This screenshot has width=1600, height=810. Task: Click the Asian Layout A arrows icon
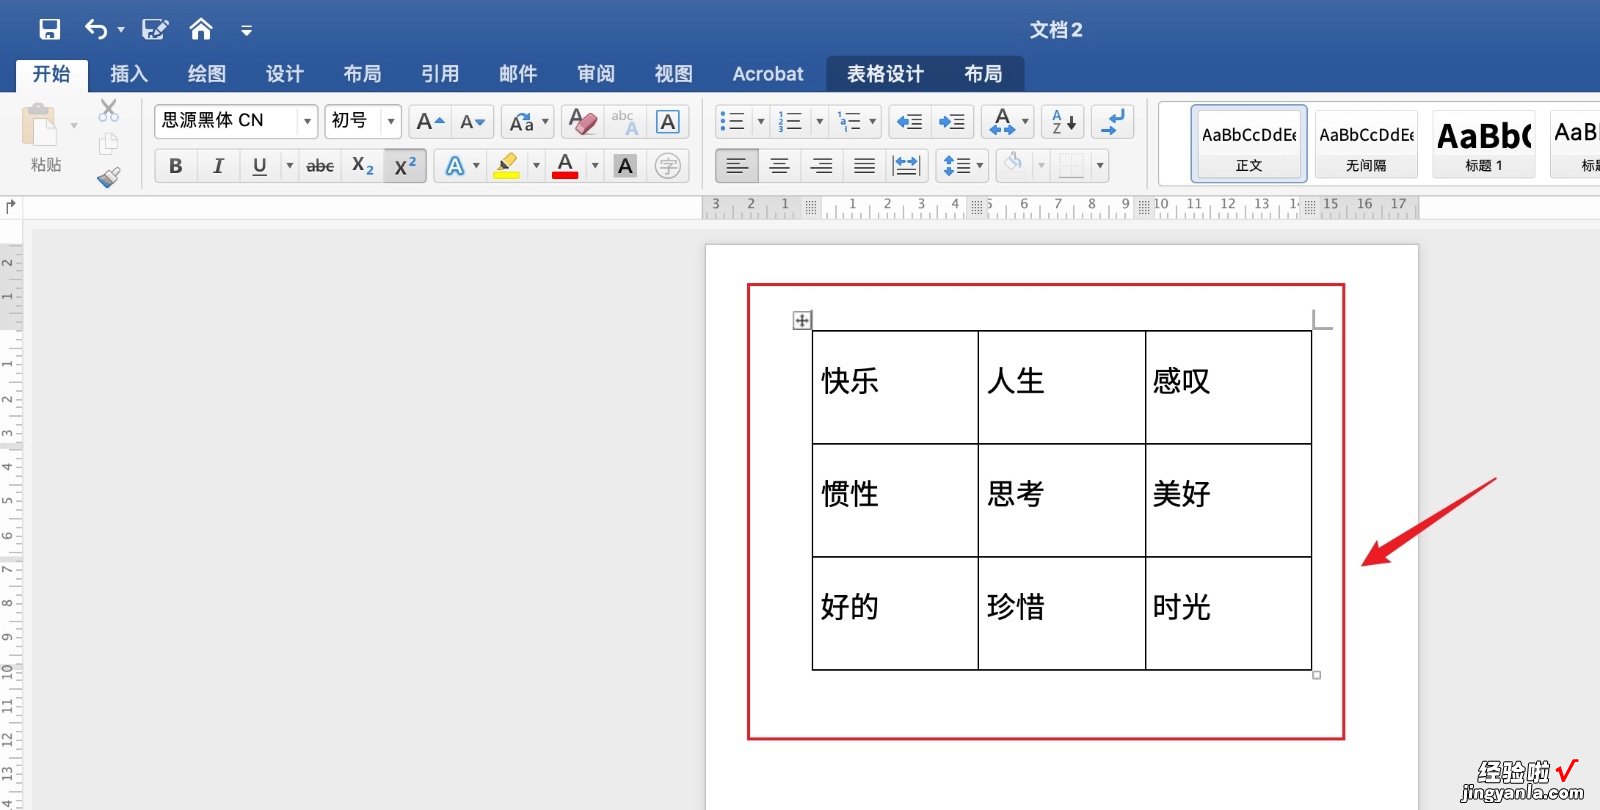click(x=1002, y=122)
